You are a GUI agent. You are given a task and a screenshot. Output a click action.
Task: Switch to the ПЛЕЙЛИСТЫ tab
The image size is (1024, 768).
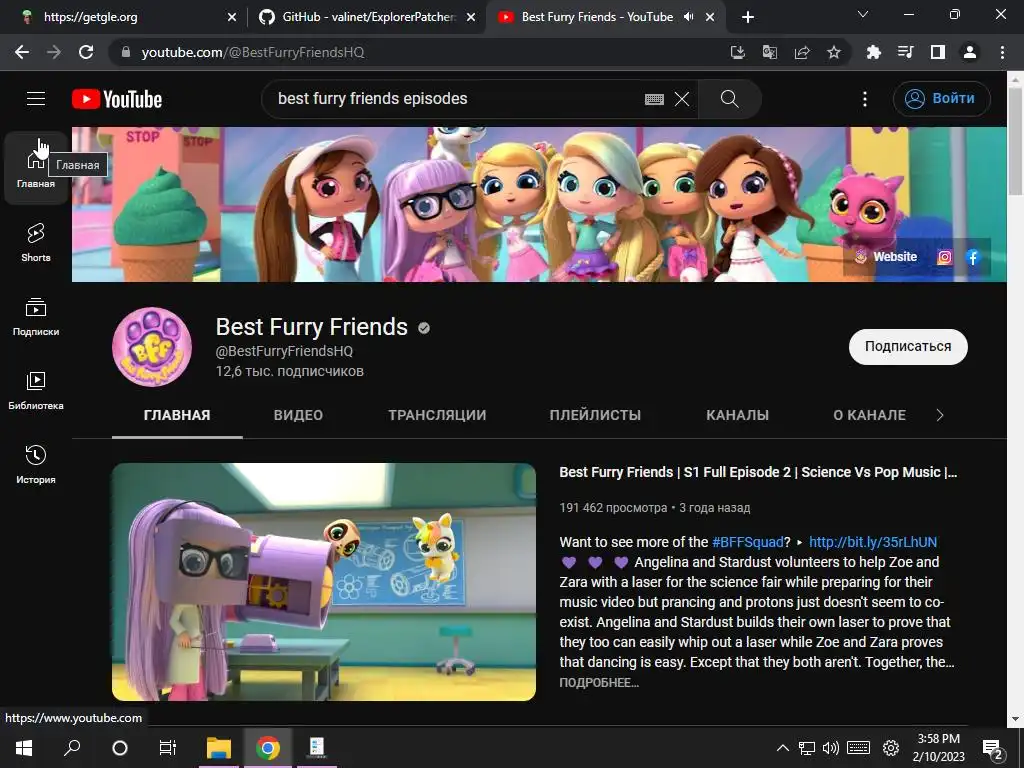595,415
